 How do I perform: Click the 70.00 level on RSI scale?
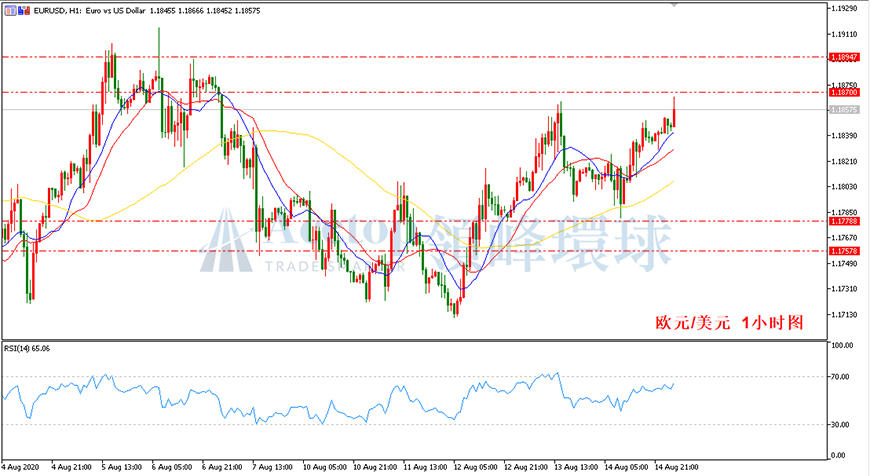pyautogui.click(x=839, y=377)
